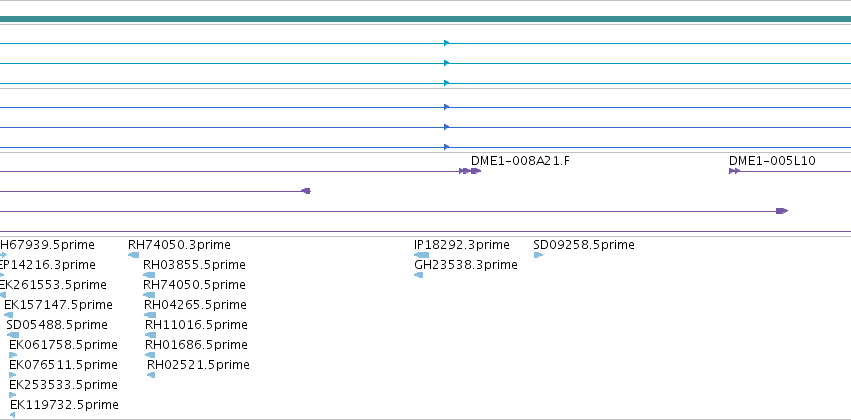Viewport: 851px width, 420px height.
Task: Click the RH01686.5prime arrow glyph
Action: coord(150,355)
